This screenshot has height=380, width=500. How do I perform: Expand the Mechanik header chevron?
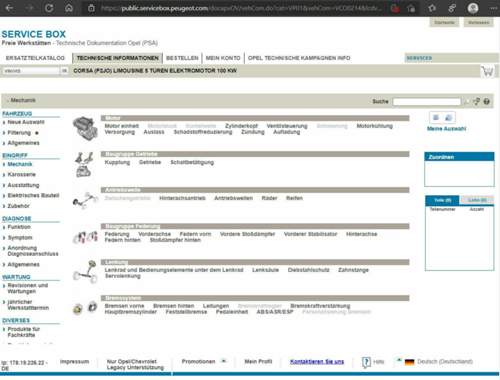click(8, 100)
